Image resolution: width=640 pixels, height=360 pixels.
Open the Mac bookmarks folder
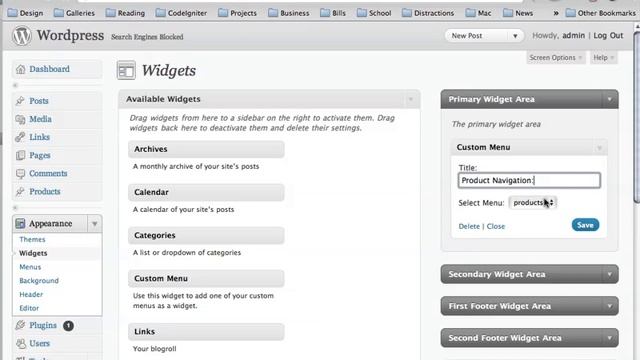coord(478,13)
